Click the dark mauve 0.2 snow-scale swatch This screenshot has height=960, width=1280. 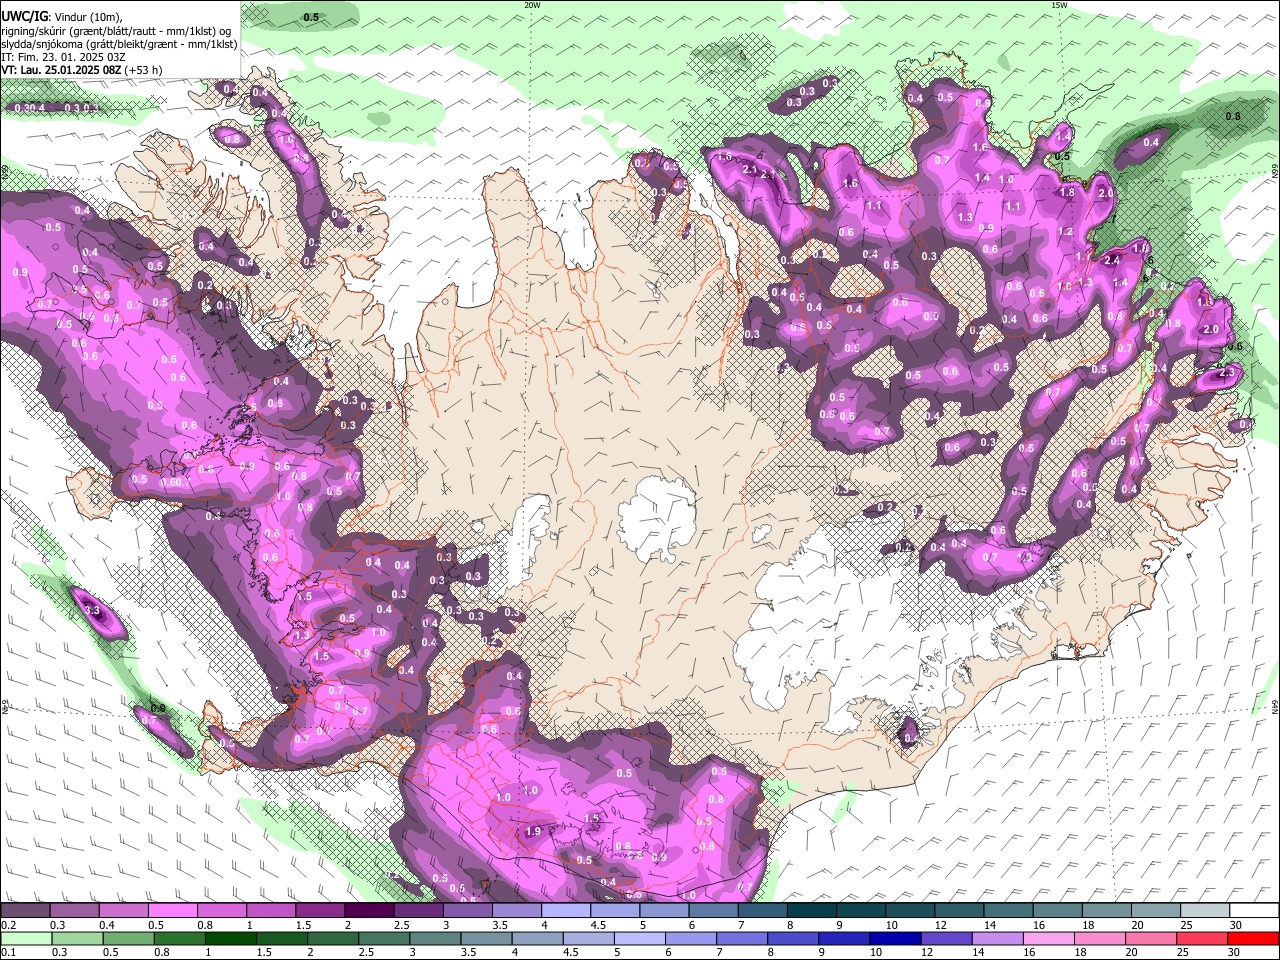tap(25, 911)
